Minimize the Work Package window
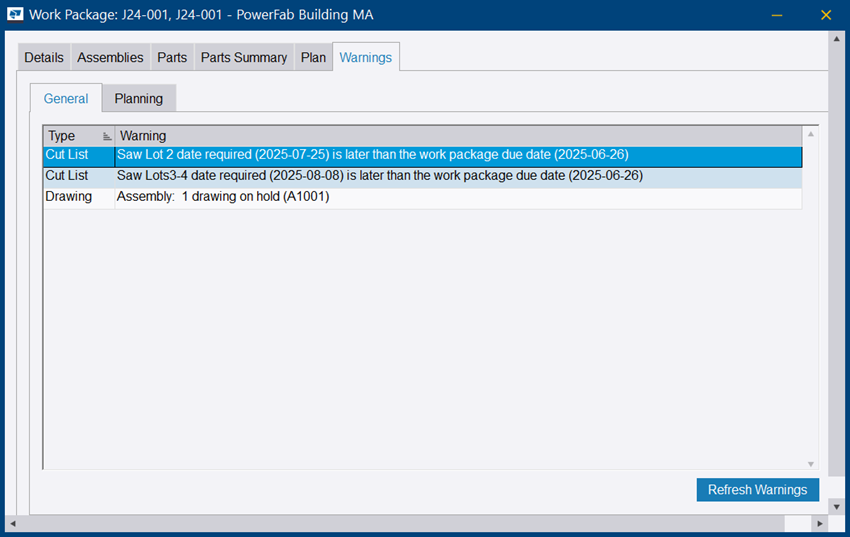Viewport: 850px width, 537px height. pyautogui.click(x=777, y=15)
